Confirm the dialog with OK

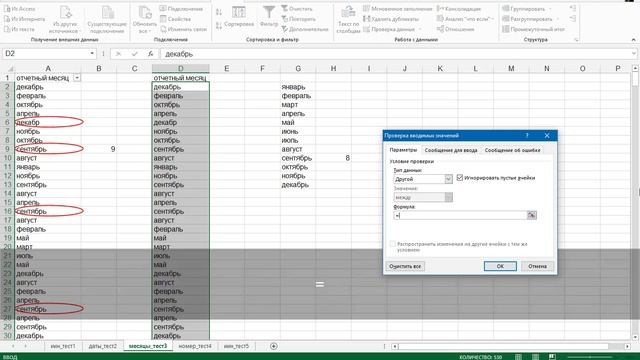tap(500, 266)
